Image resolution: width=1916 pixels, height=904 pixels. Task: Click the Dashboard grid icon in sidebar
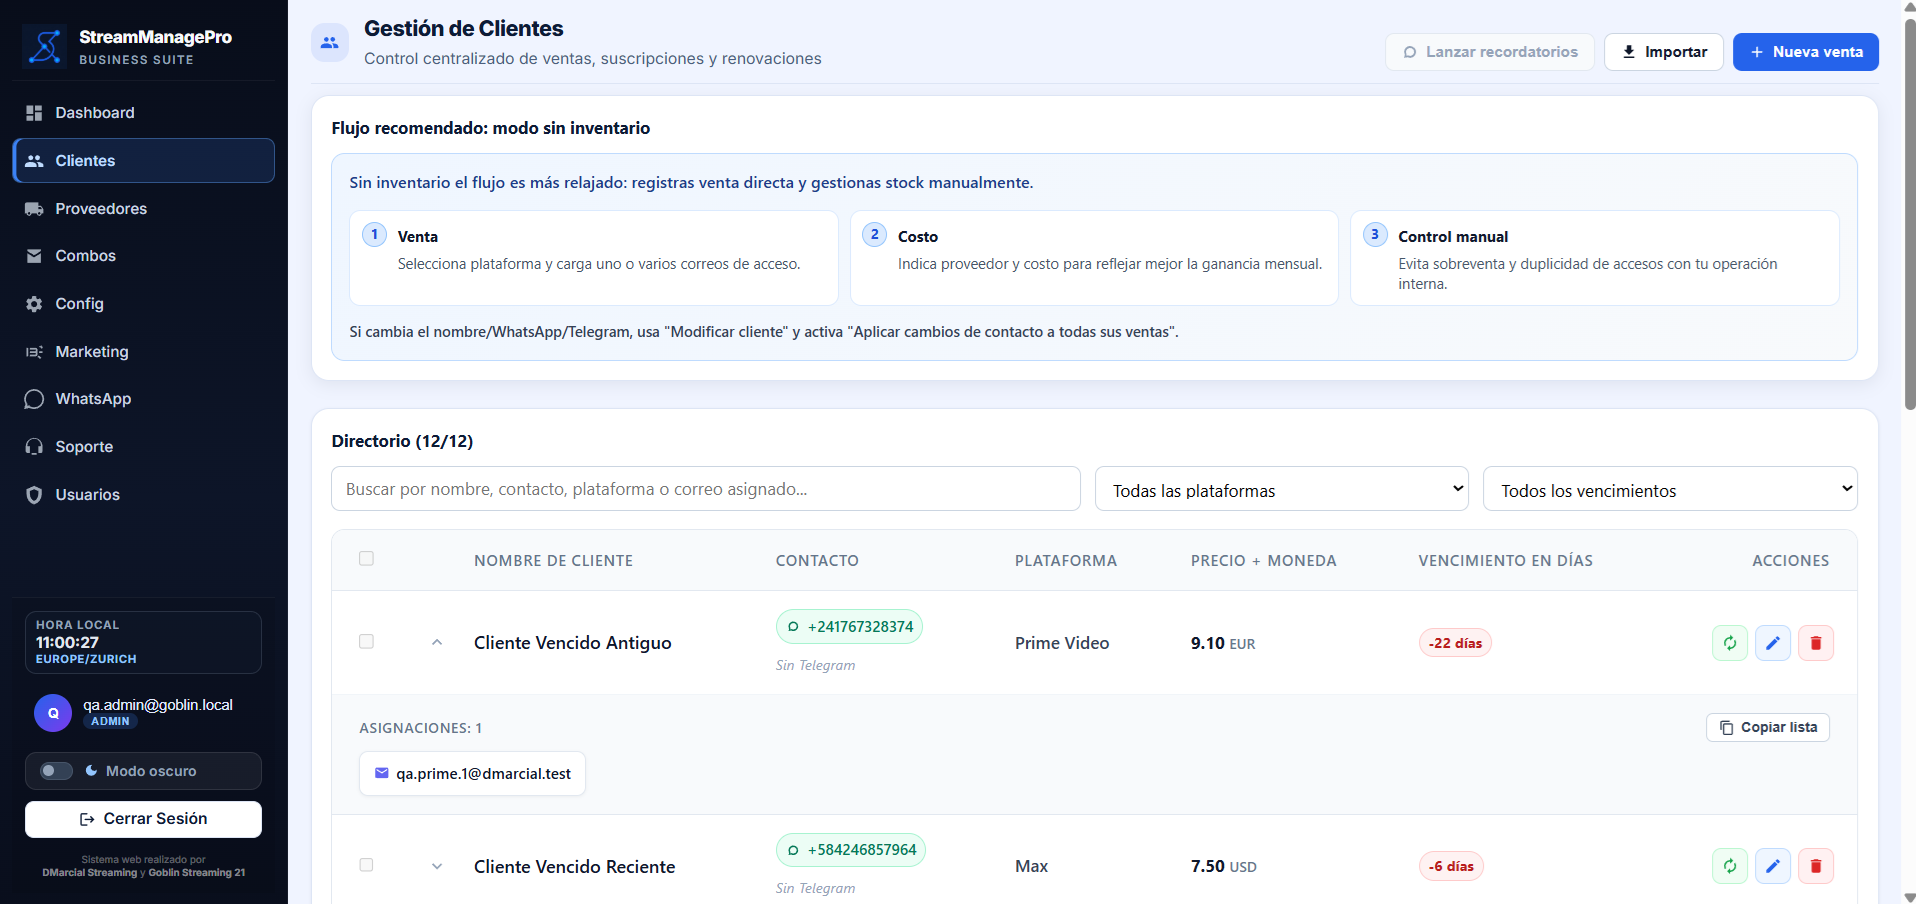[x=34, y=113]
